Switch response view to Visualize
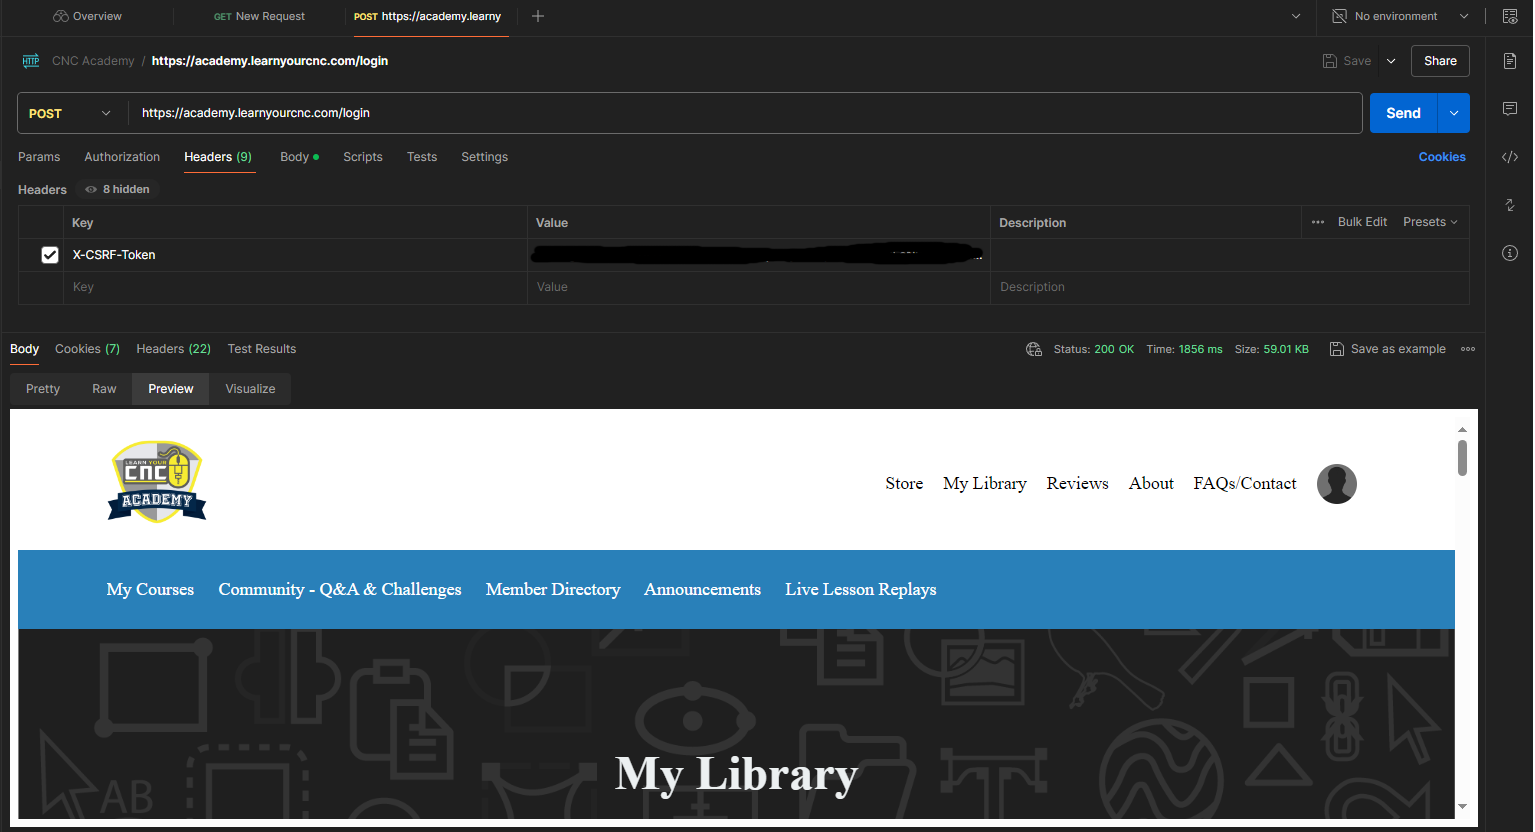 click(250, 389)
